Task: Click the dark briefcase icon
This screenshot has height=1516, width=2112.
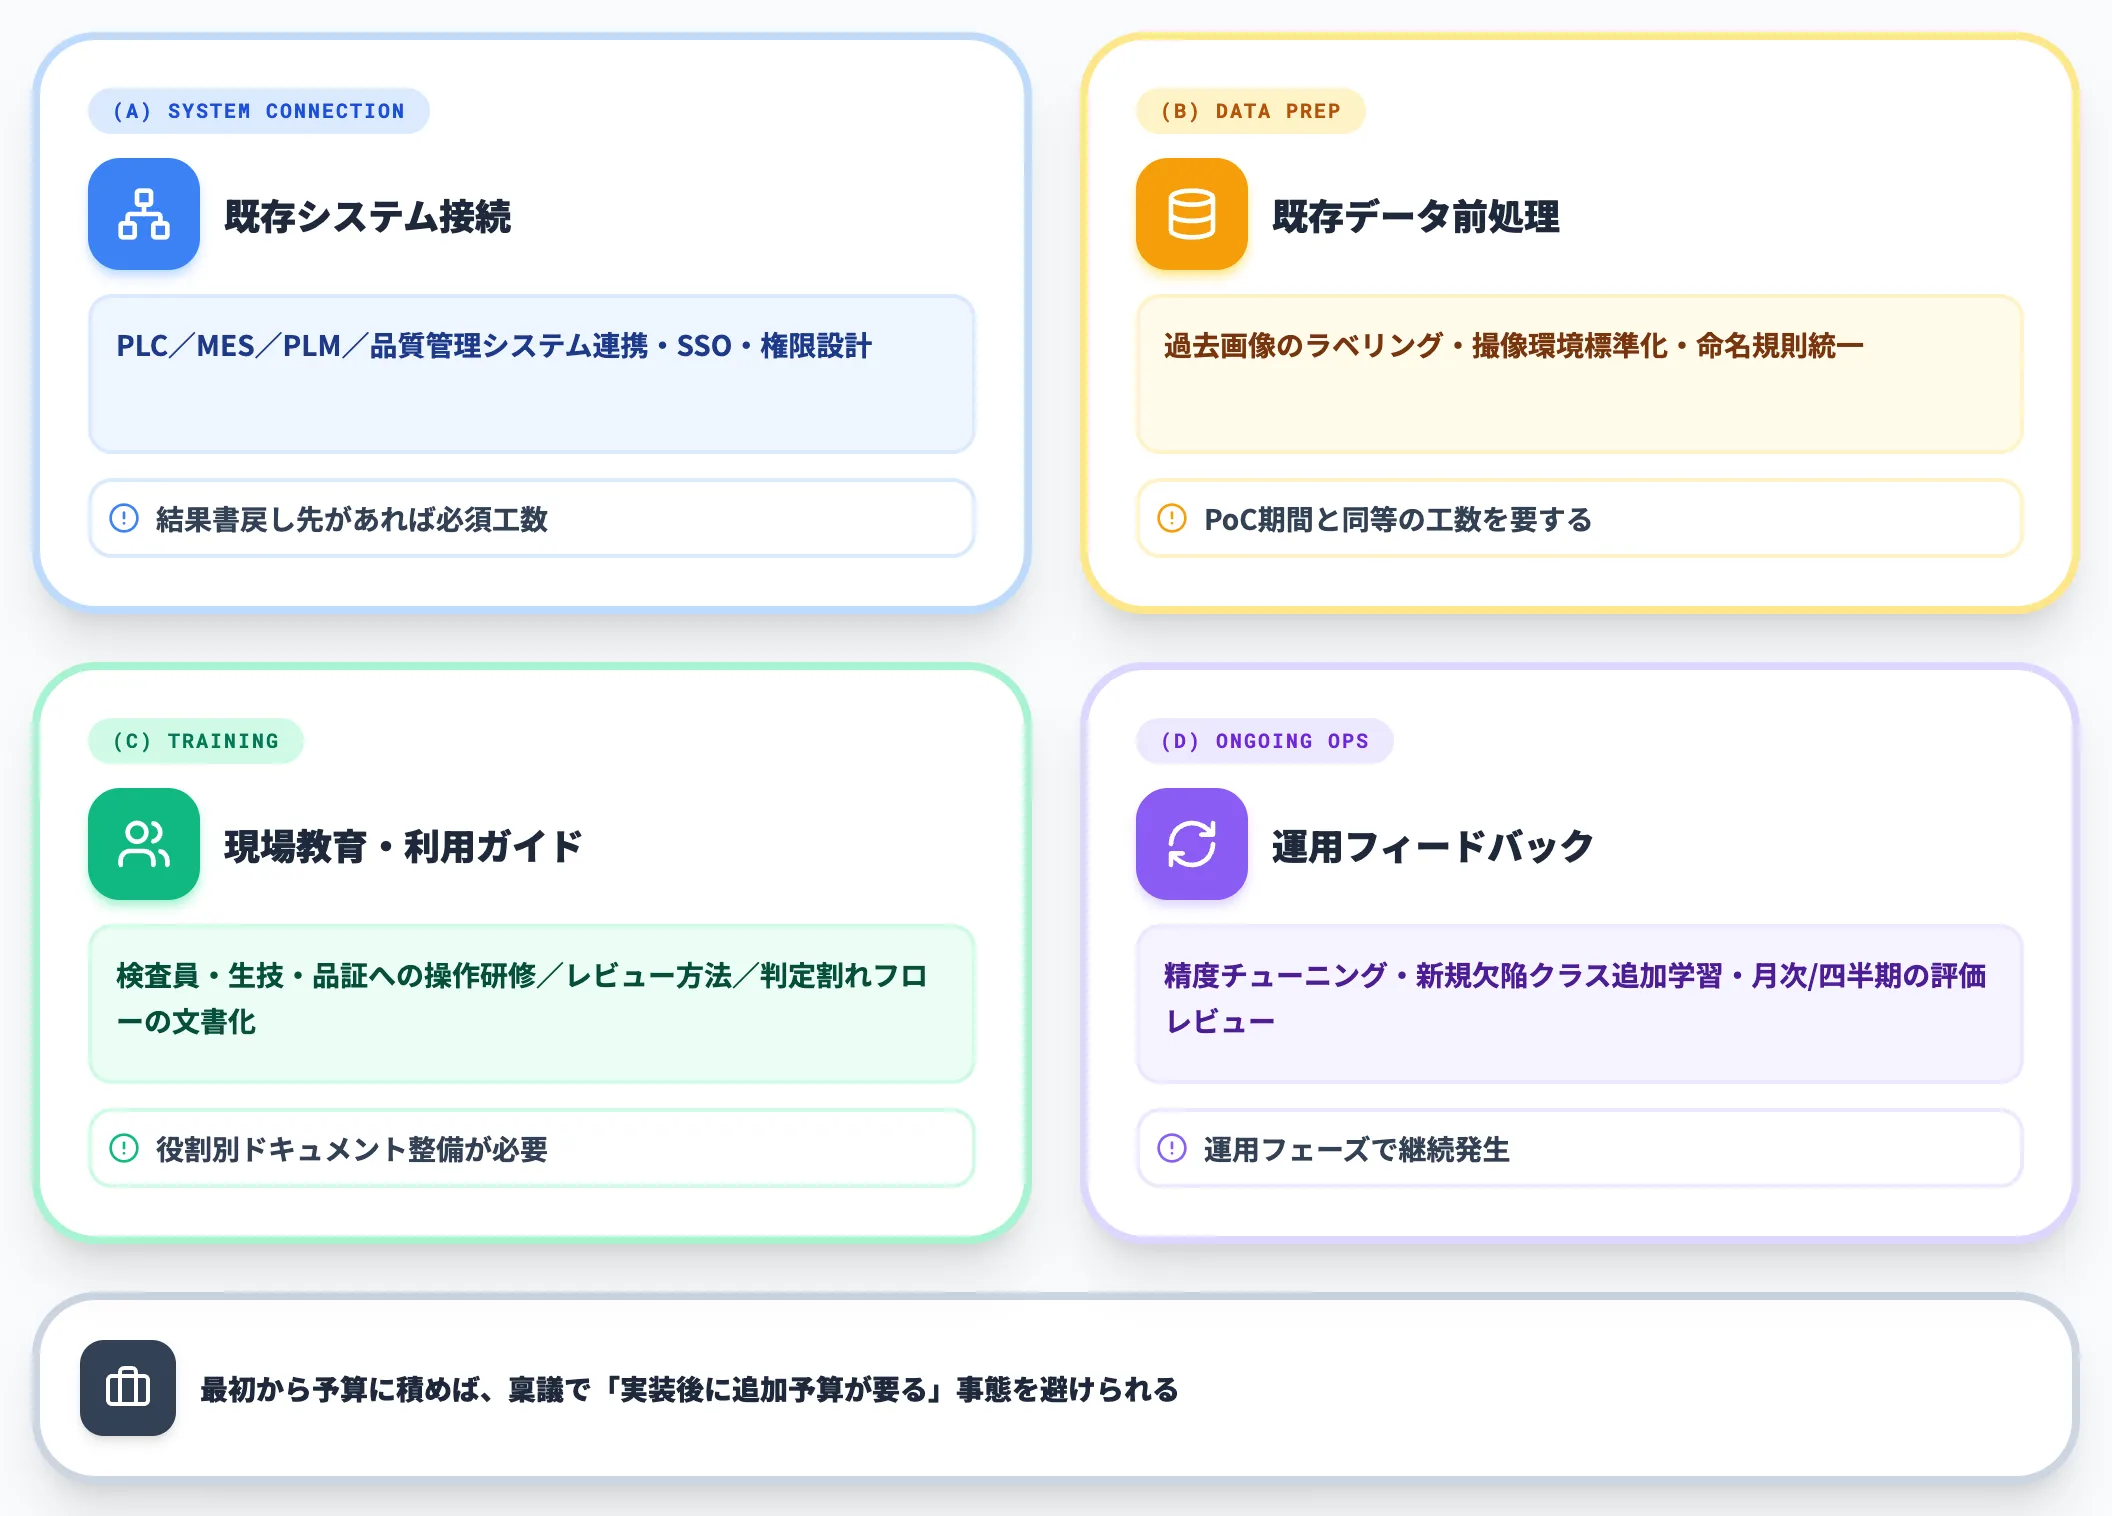Action: coord(128,1388)
